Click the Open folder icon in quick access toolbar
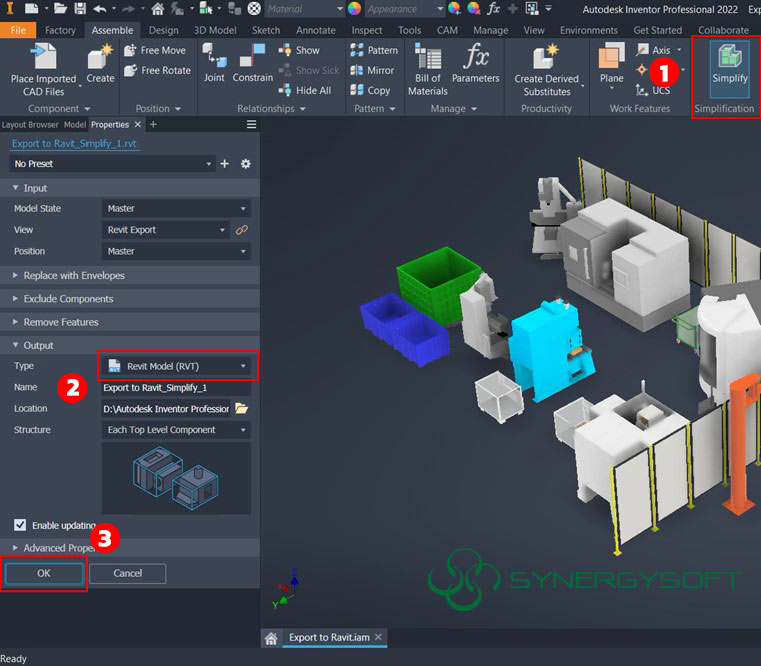The width and height of the screenshot is (761, 666). point(60,9)
